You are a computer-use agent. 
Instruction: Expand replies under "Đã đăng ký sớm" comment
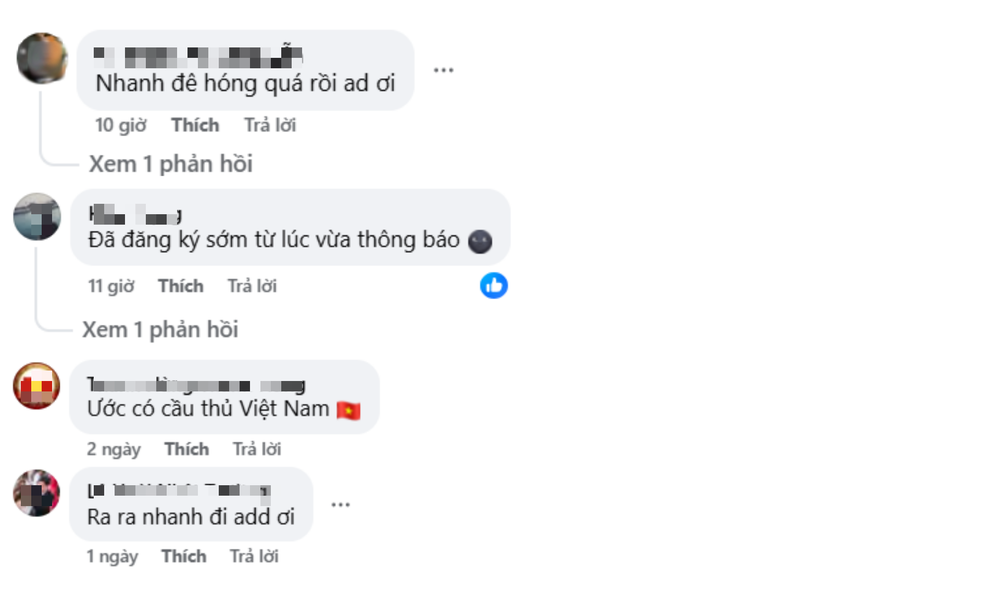pyautogui.click(x=160, y=329)
